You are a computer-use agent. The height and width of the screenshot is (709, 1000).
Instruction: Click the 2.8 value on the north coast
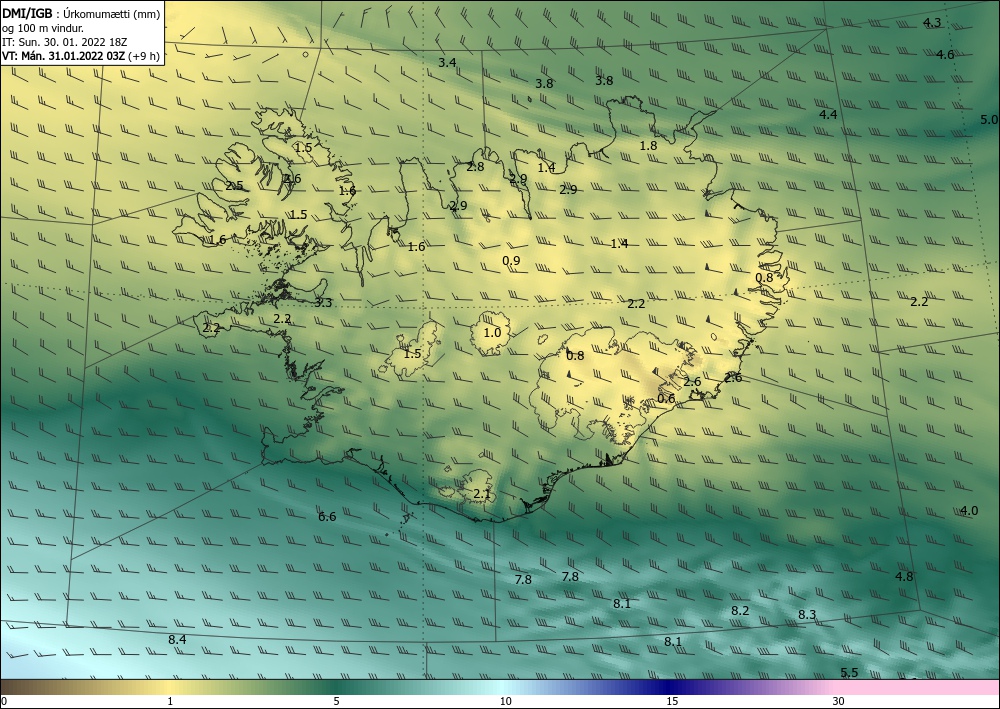pyautogui.click(x=475, y=167)
